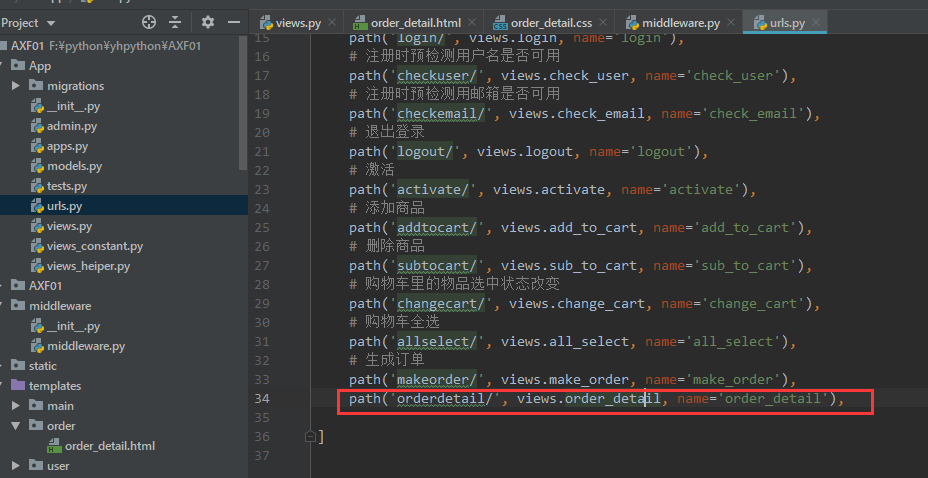Image resolution: width=928 pixels, height=478 pixels.
Task: Open models.py in project tree
Action: (x=75, y=166)
